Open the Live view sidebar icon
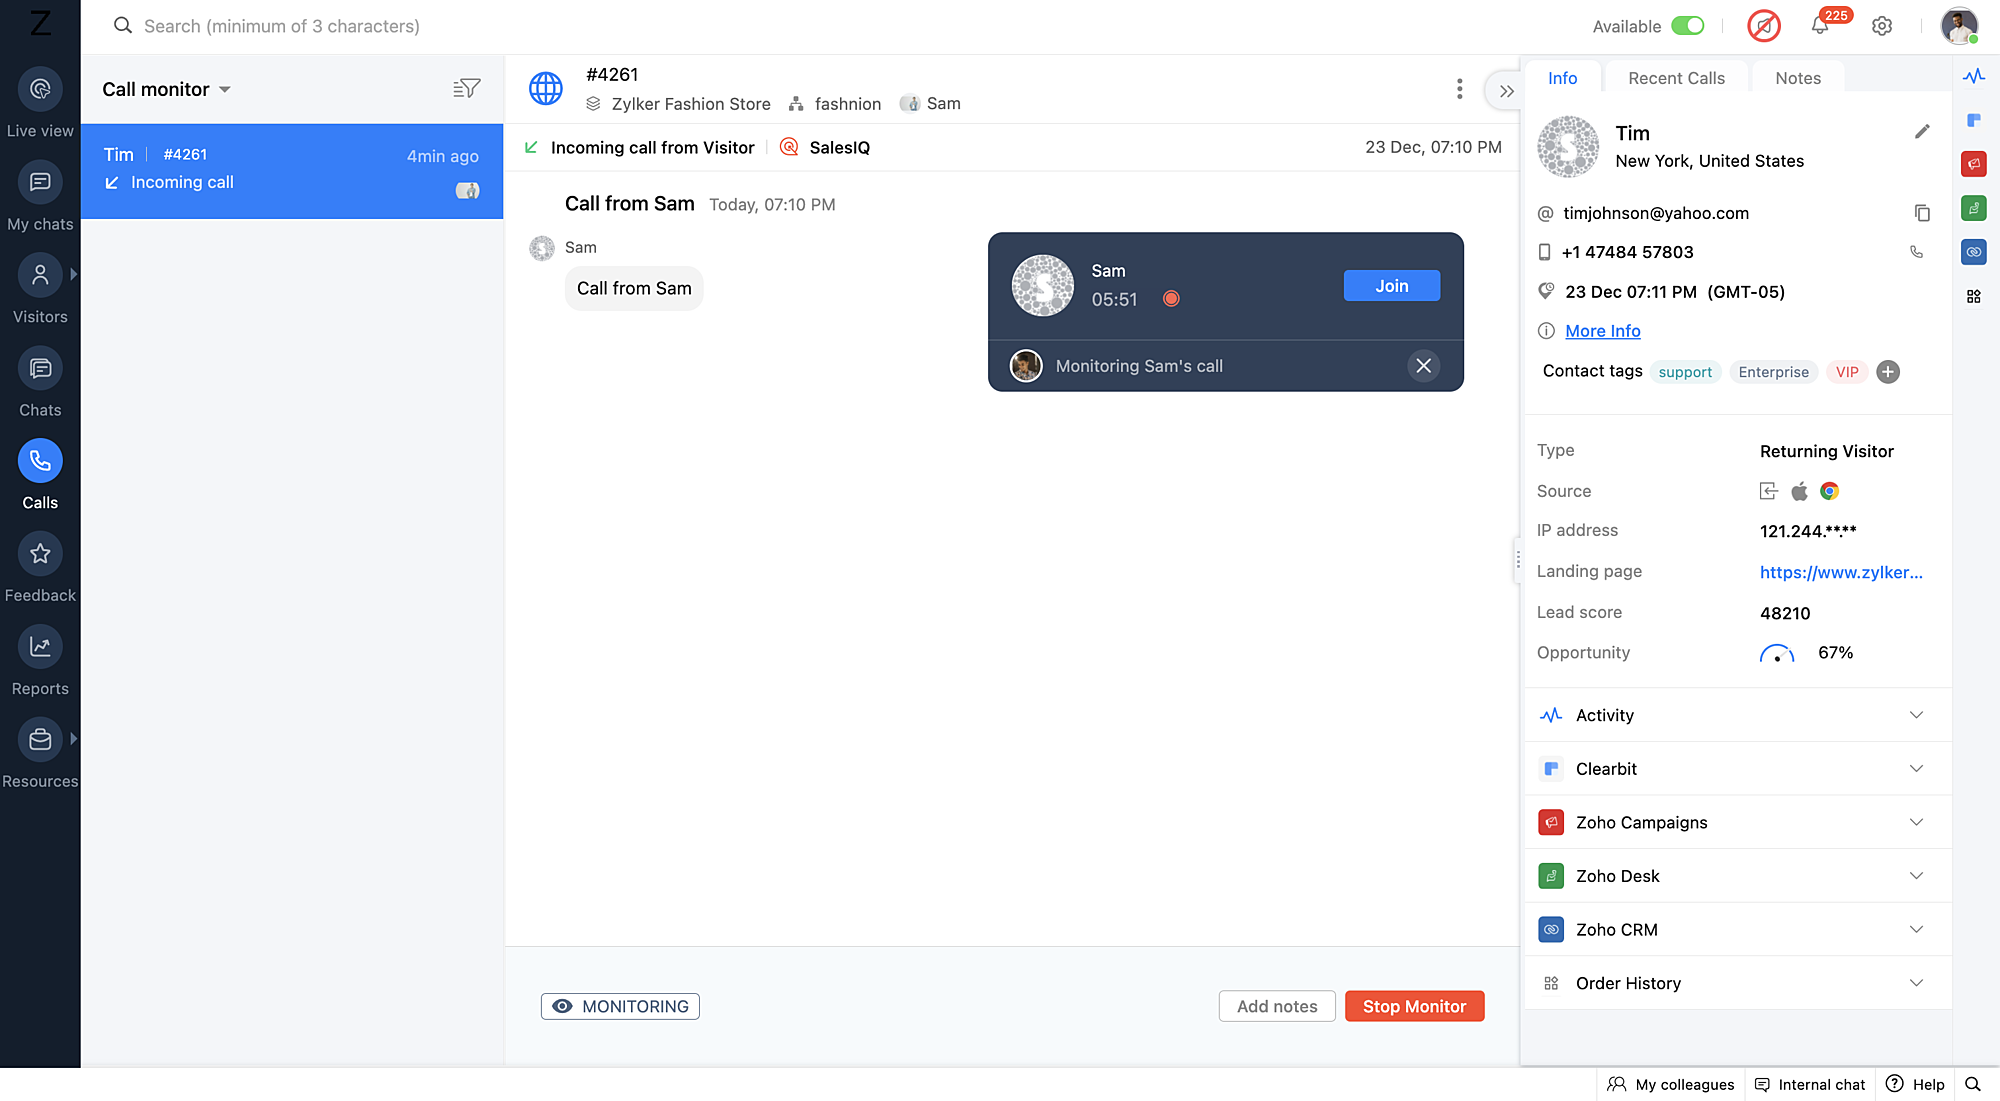2000x1101 pixels. point(40,90)
